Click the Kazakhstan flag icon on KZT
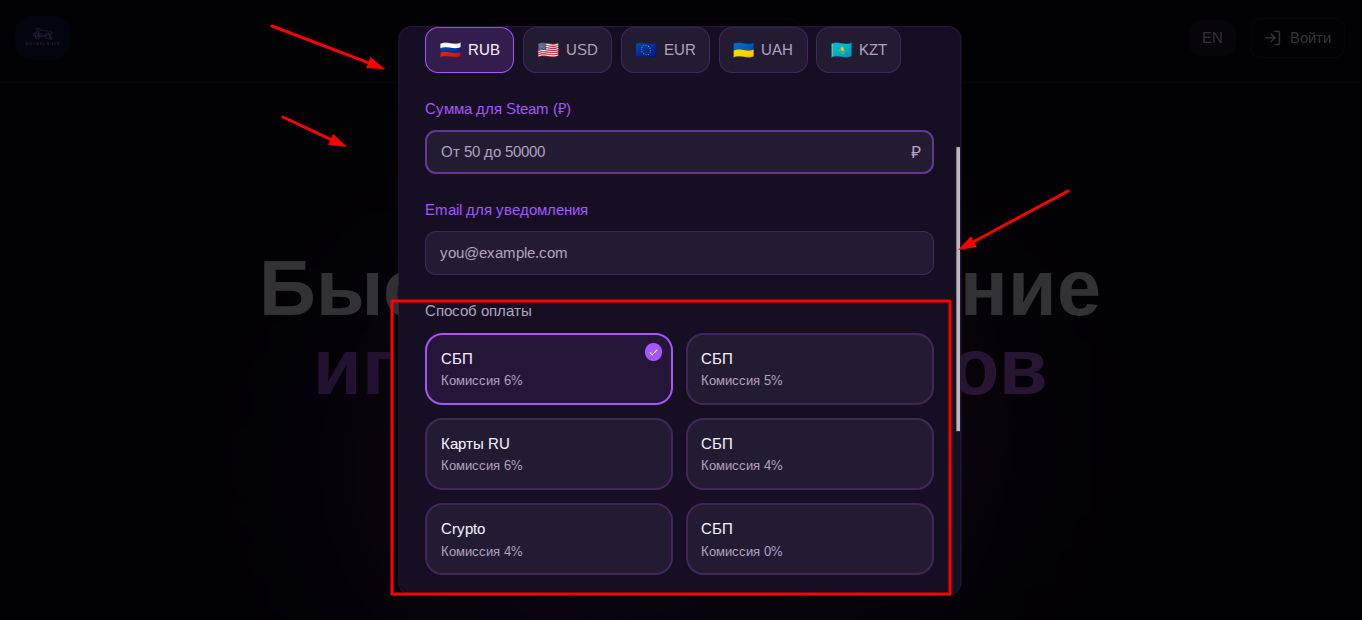The image size is (1362, 620). coord(841,50)
